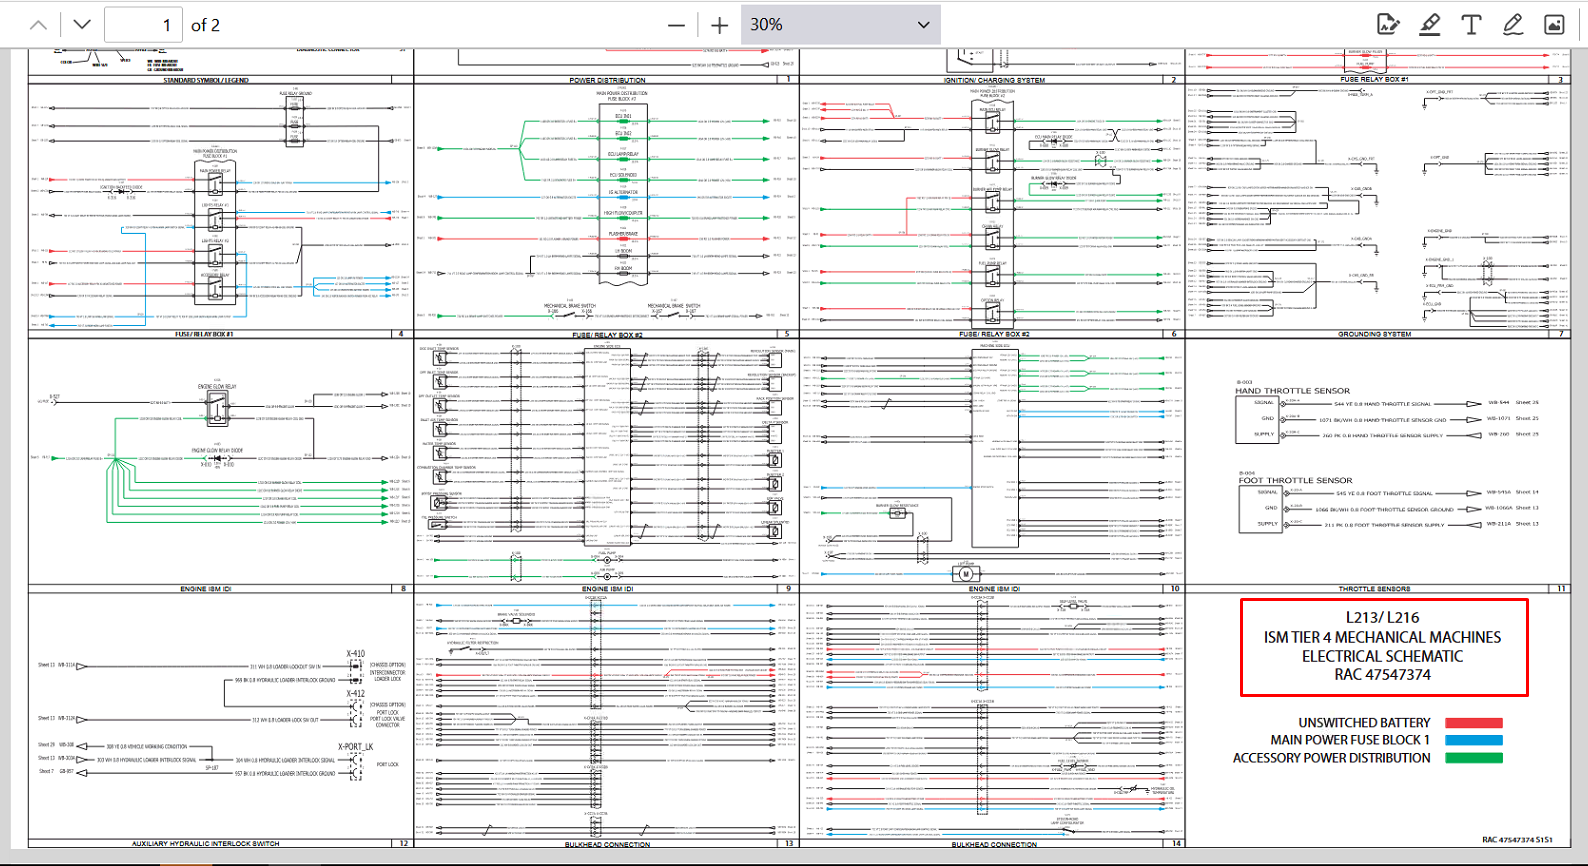
Task: Click the blue Main Power Fuse Block swatch
Action: (x=1474, y=741)
